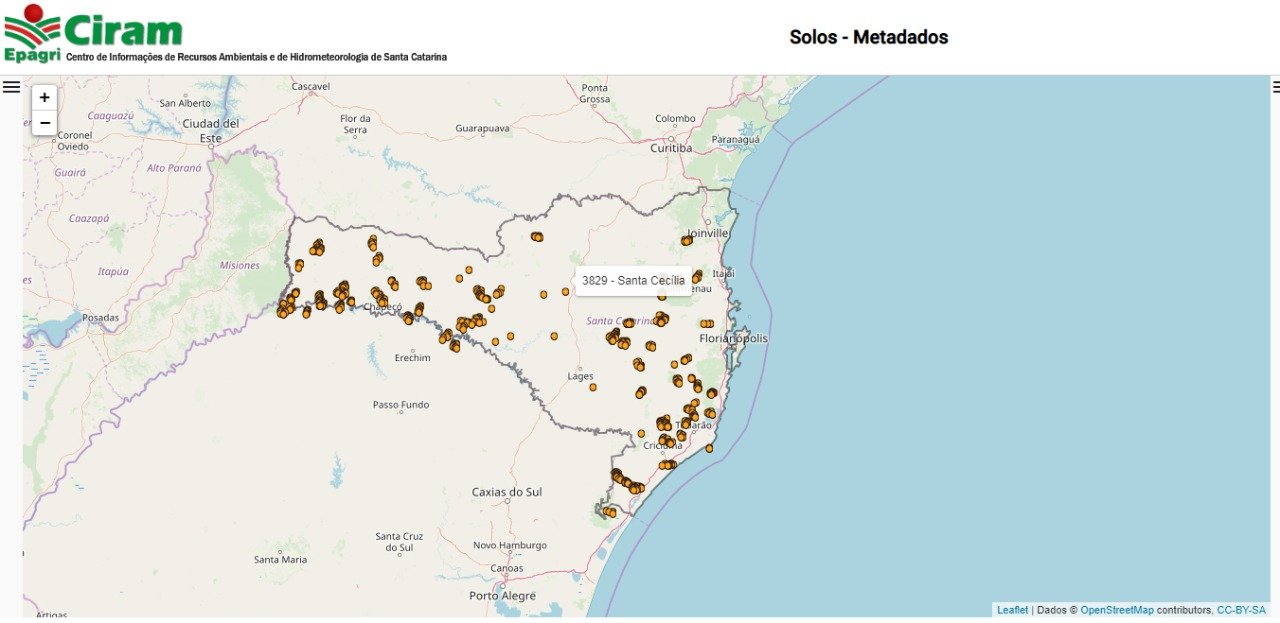Zoom out with the minus button
Viewport: 1280px width, 623px height.
tap(44, 123)
